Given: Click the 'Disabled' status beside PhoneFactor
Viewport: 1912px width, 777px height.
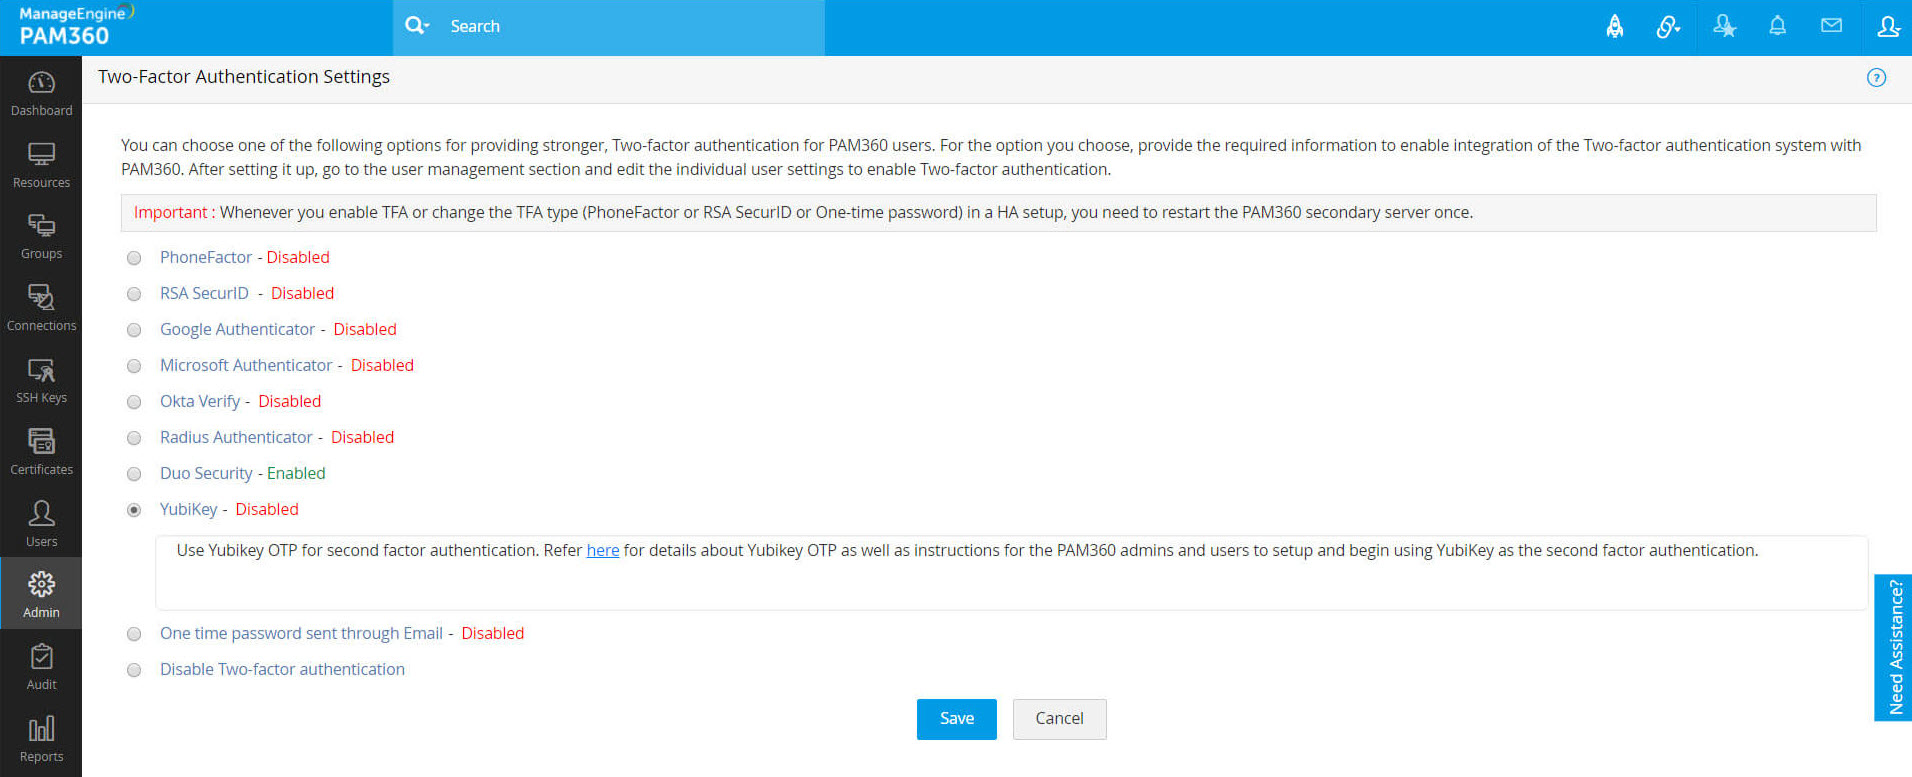Looking at the screenshot, I should tap(298, 257).
